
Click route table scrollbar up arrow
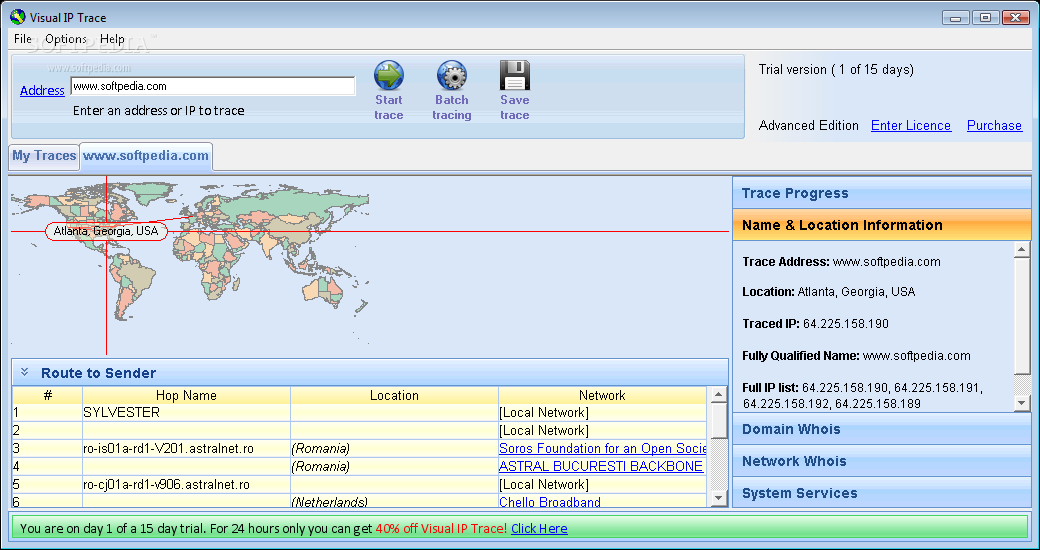718,395
